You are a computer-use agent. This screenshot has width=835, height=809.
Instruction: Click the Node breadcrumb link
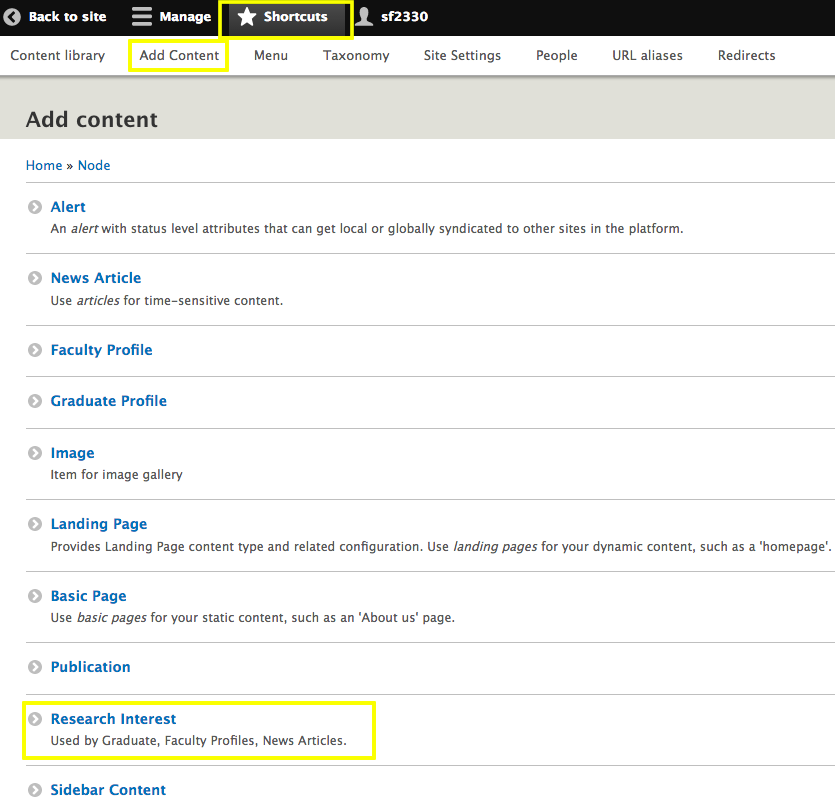tap(94, 165)
